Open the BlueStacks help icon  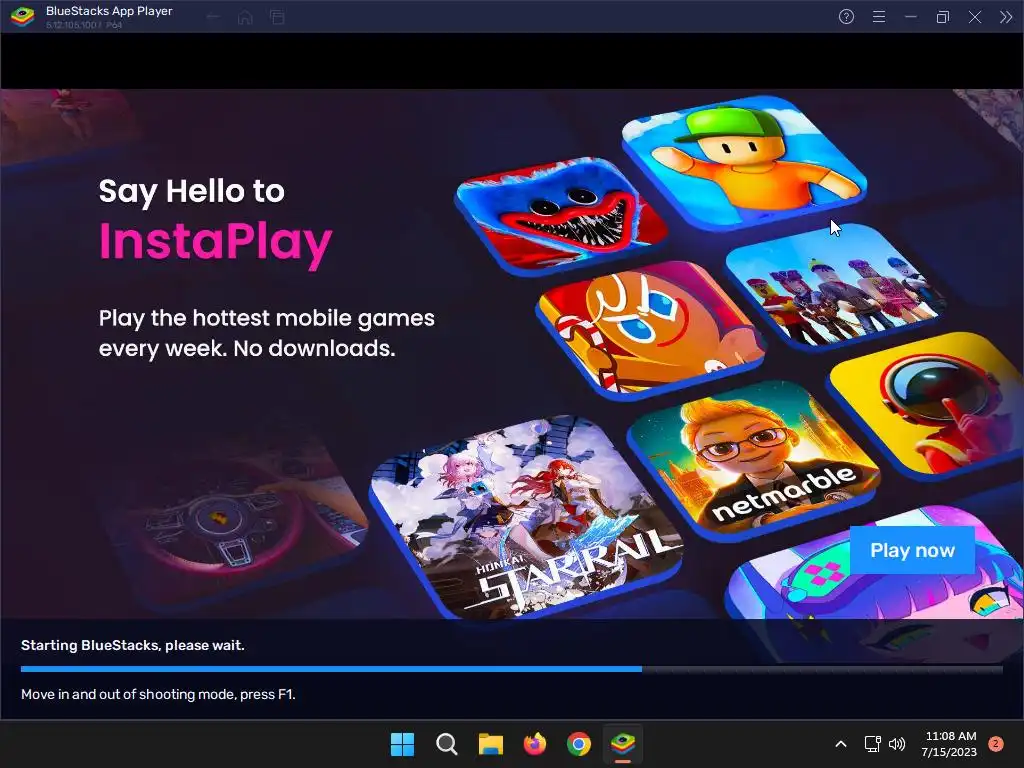[846, 17]
